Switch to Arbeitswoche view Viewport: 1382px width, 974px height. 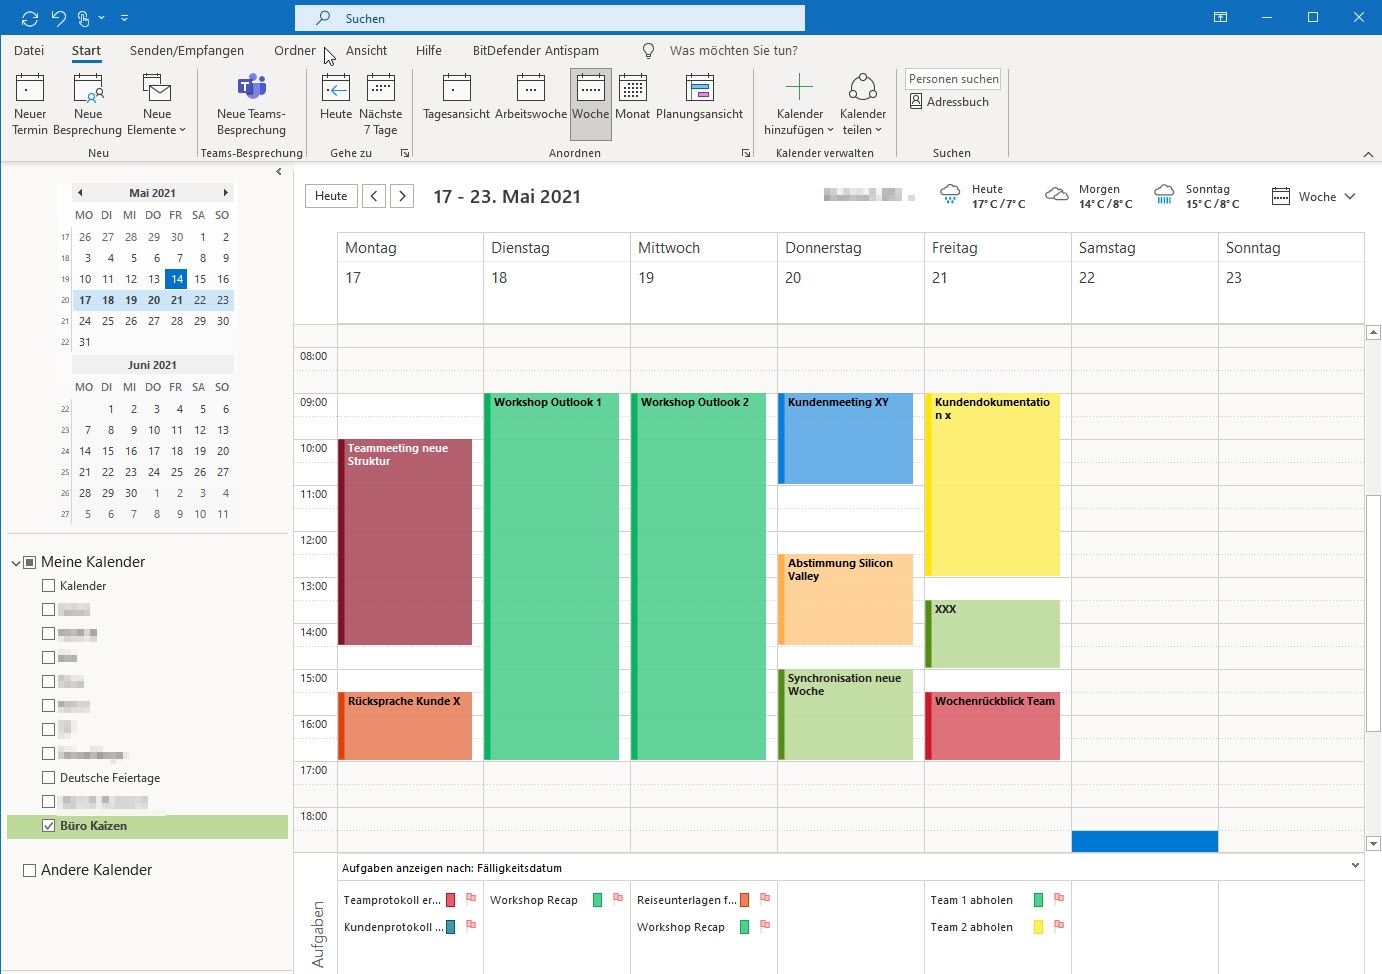[x=531, y=97]
